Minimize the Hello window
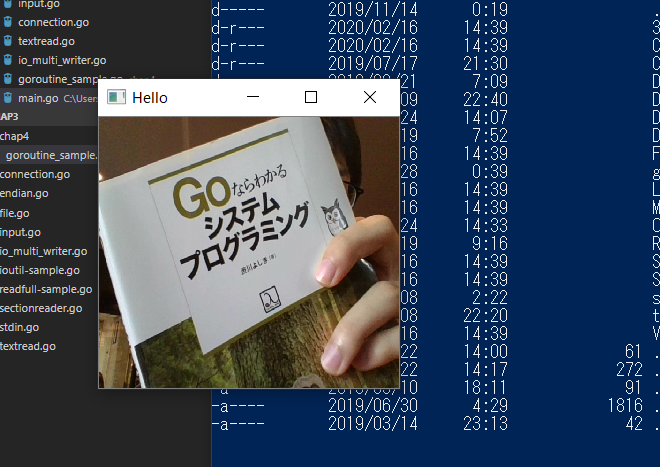The width and height of the screenshot is (660, 467). 253,97
